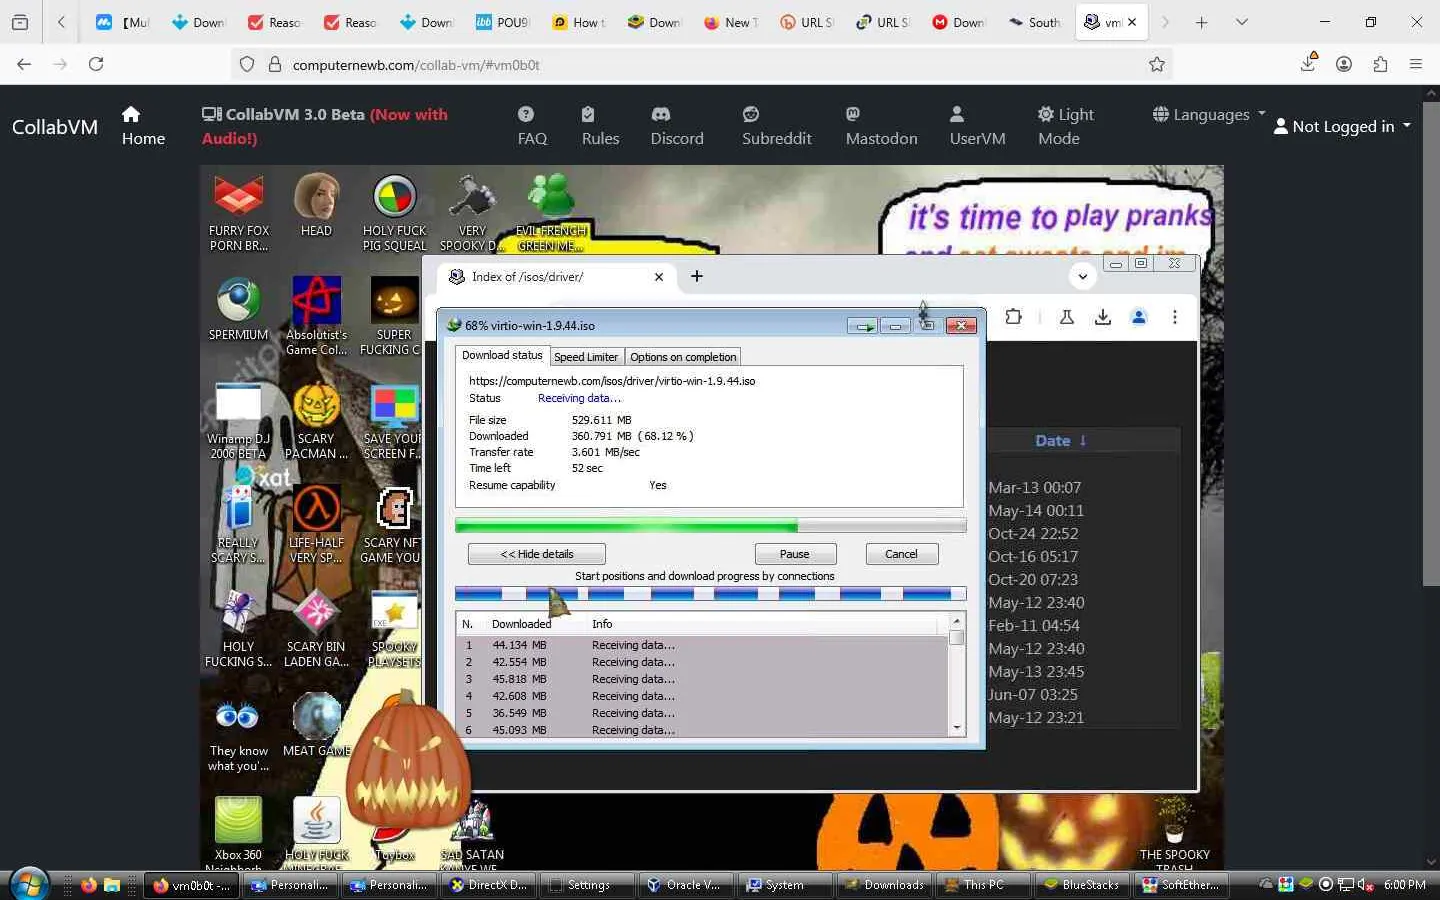
Task: Visit the Subreddit link
Action: click(776, 126)
